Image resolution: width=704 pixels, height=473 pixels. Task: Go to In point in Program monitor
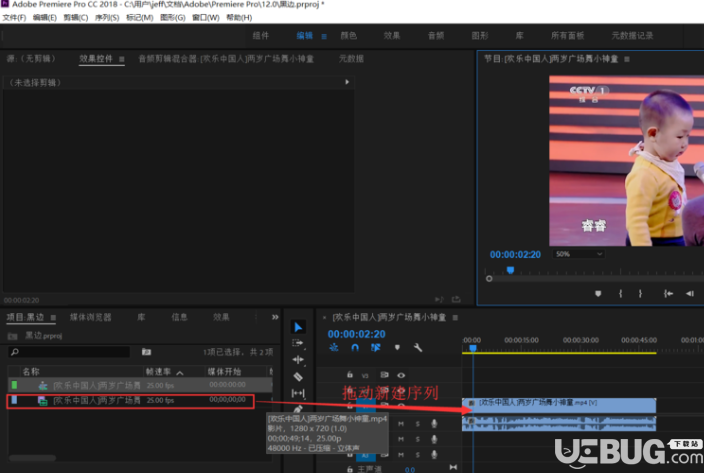point(668,293)
